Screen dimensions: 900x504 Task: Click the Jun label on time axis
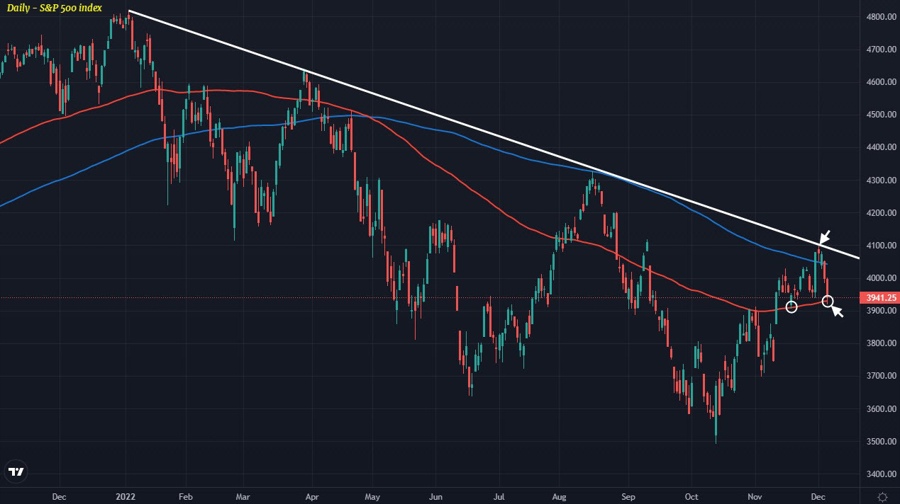[x=436, y=497]
